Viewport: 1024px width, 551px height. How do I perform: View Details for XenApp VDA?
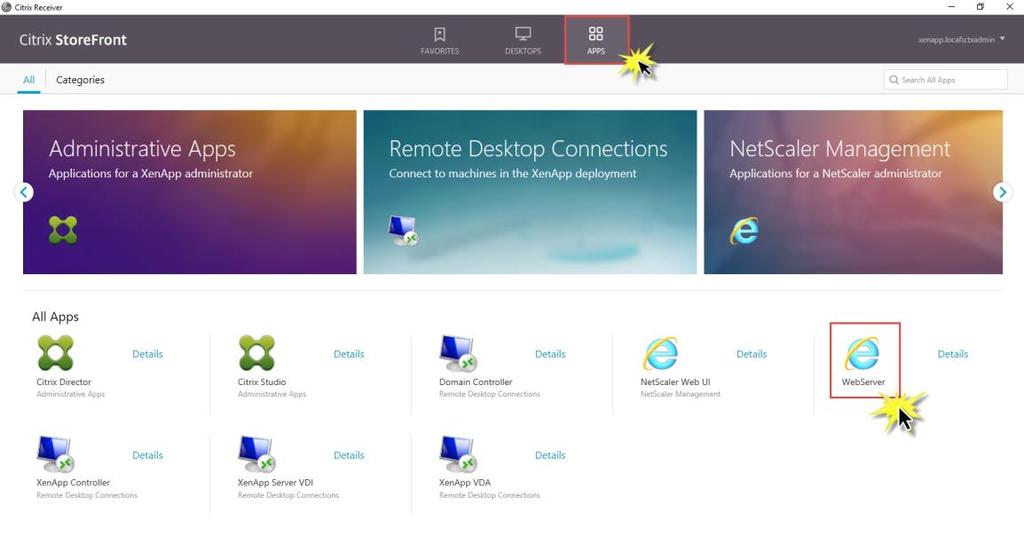coord(550,455)
